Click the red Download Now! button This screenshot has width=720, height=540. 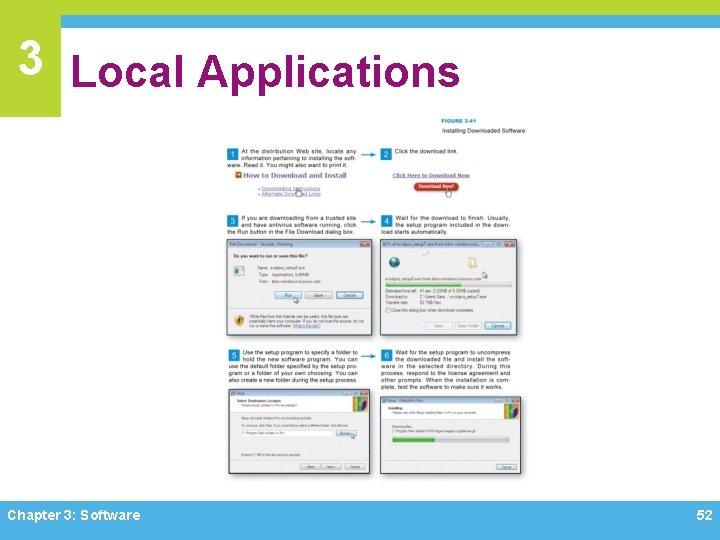click(x=436, y=186)
